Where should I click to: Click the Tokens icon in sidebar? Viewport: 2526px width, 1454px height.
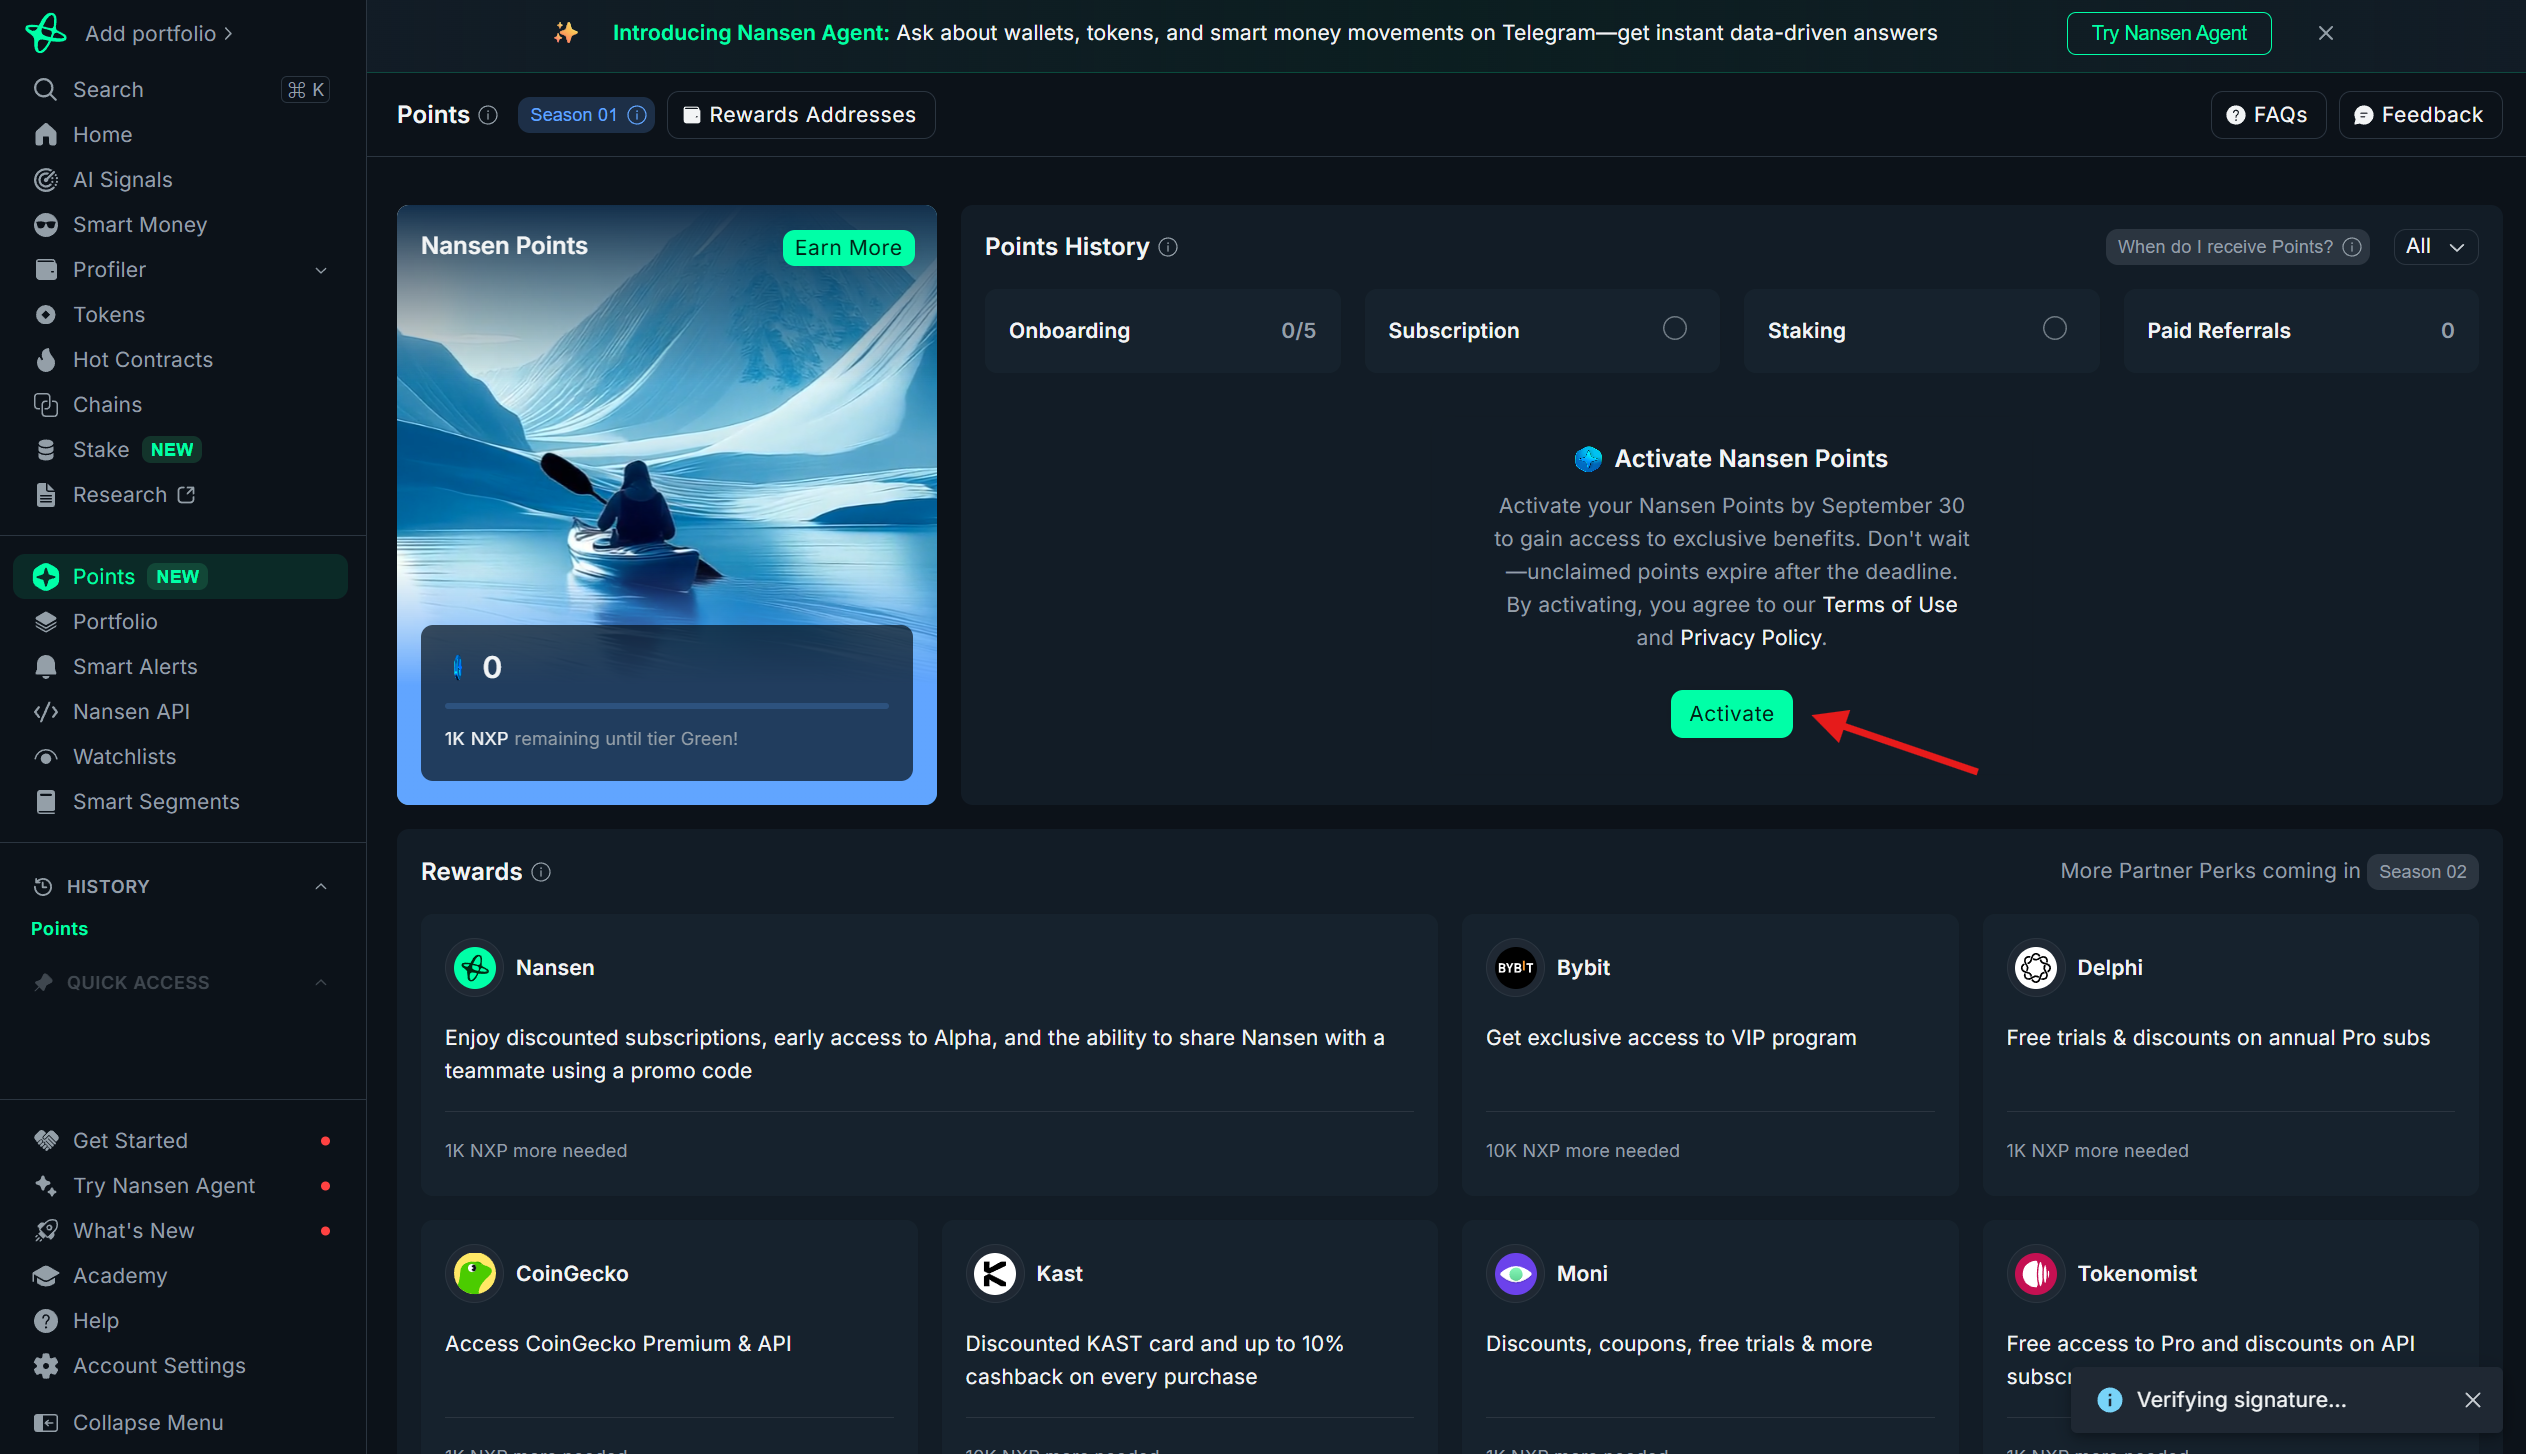45,314
